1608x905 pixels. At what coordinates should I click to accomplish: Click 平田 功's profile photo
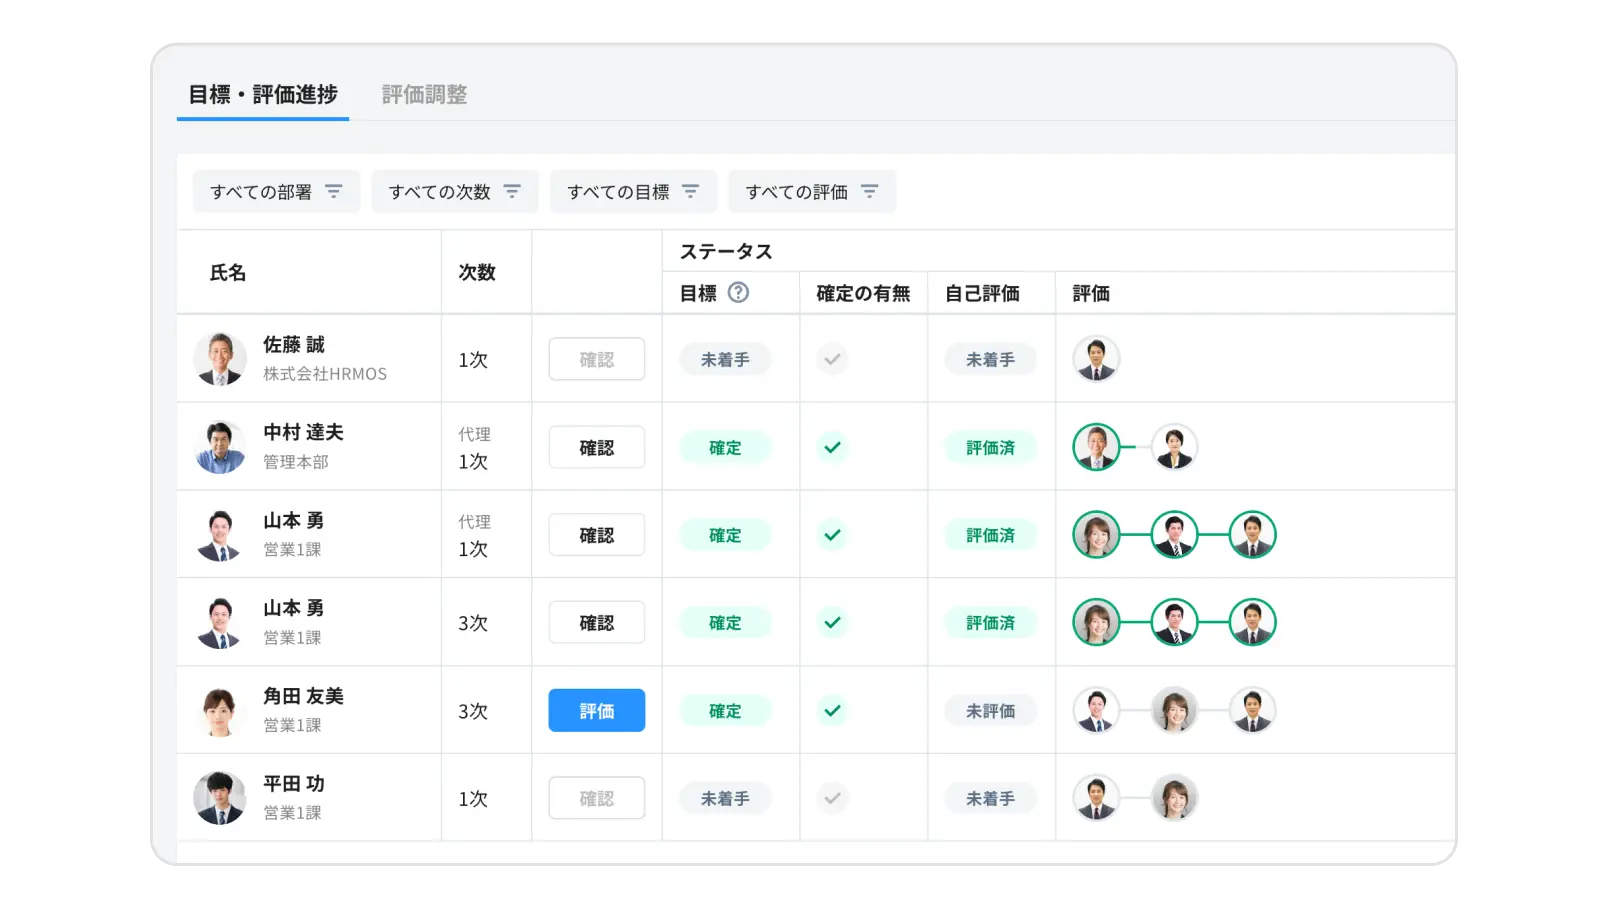click(219, 798)
